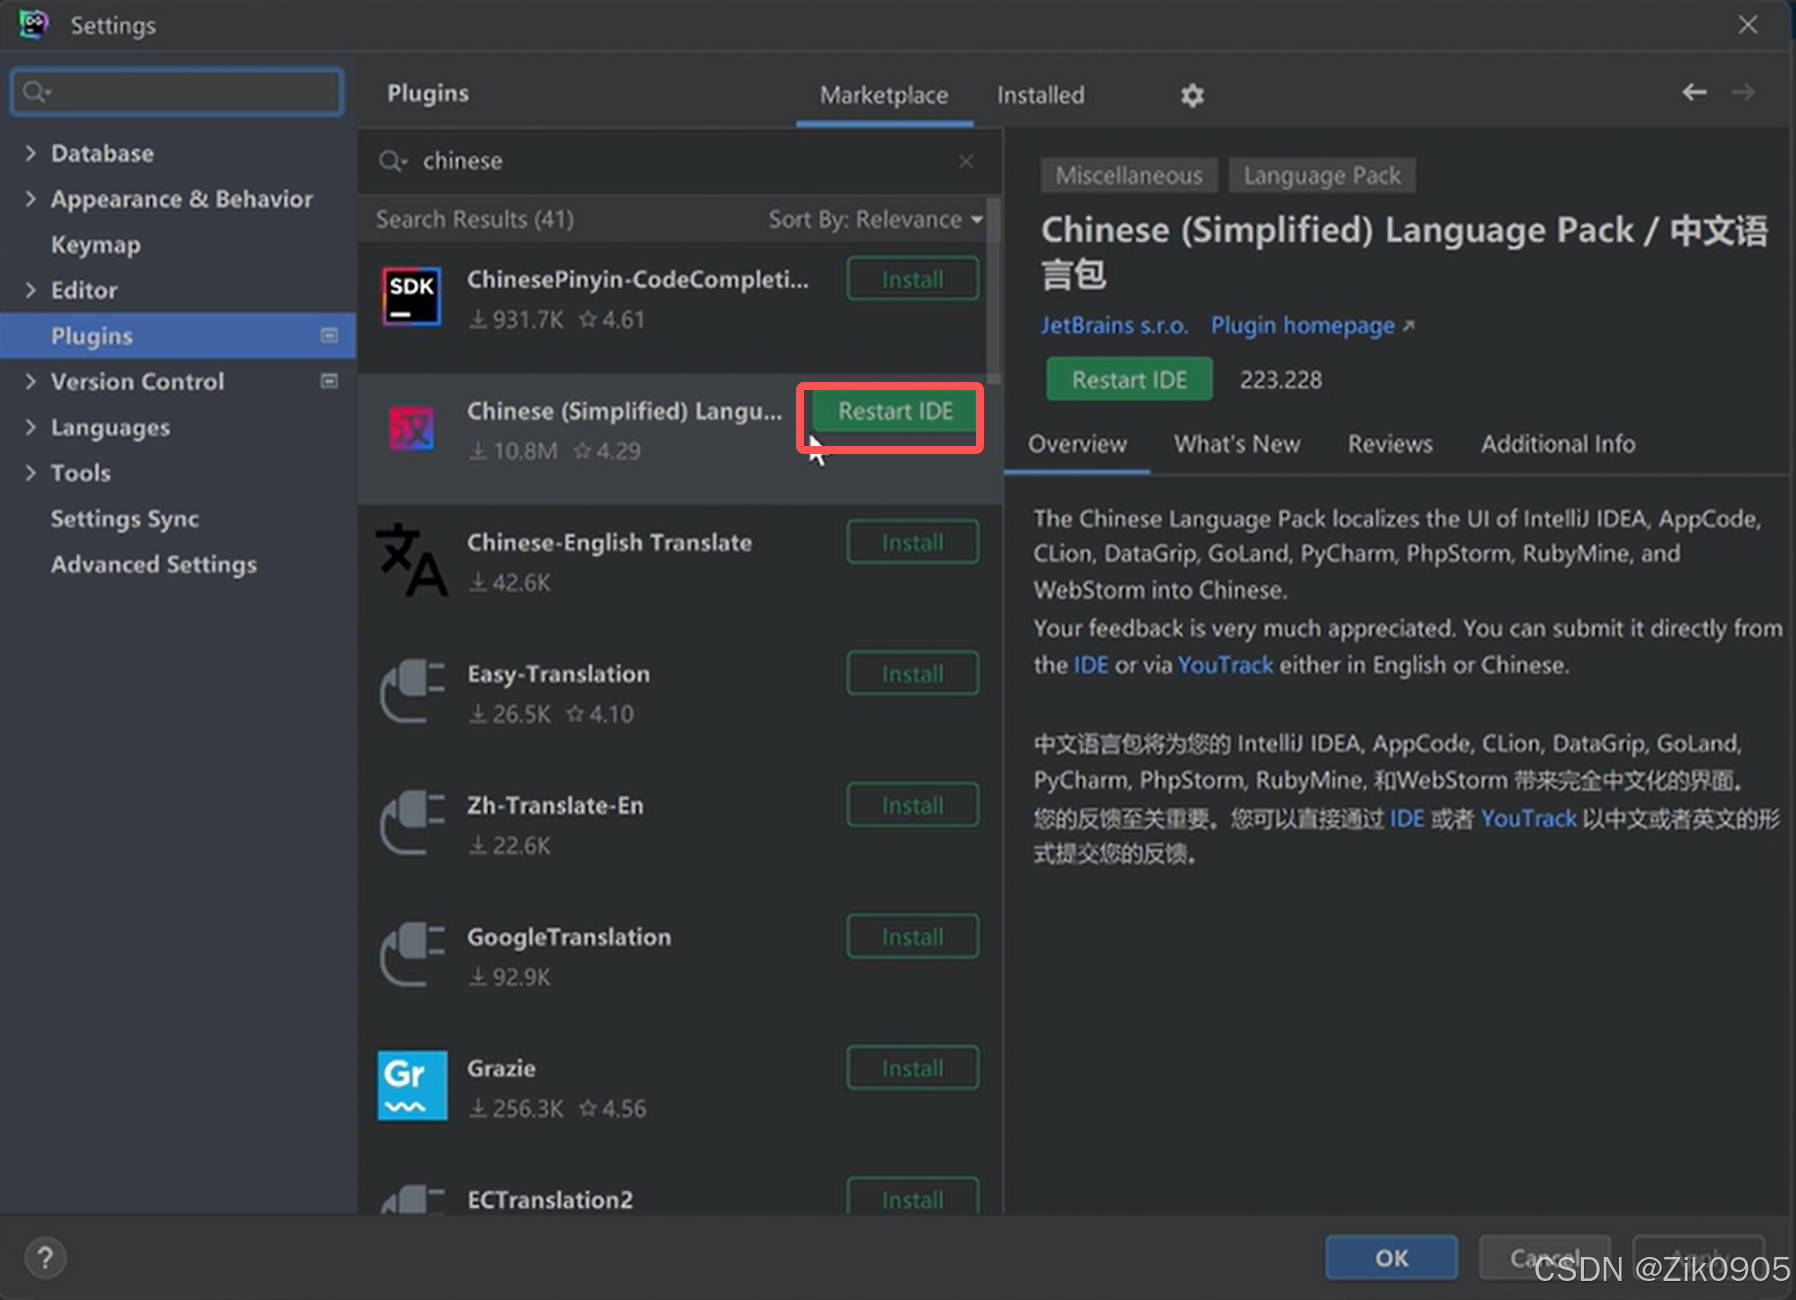Click the back navigation arrow
1796x1300 pixels.
(x=1694, y=92)
